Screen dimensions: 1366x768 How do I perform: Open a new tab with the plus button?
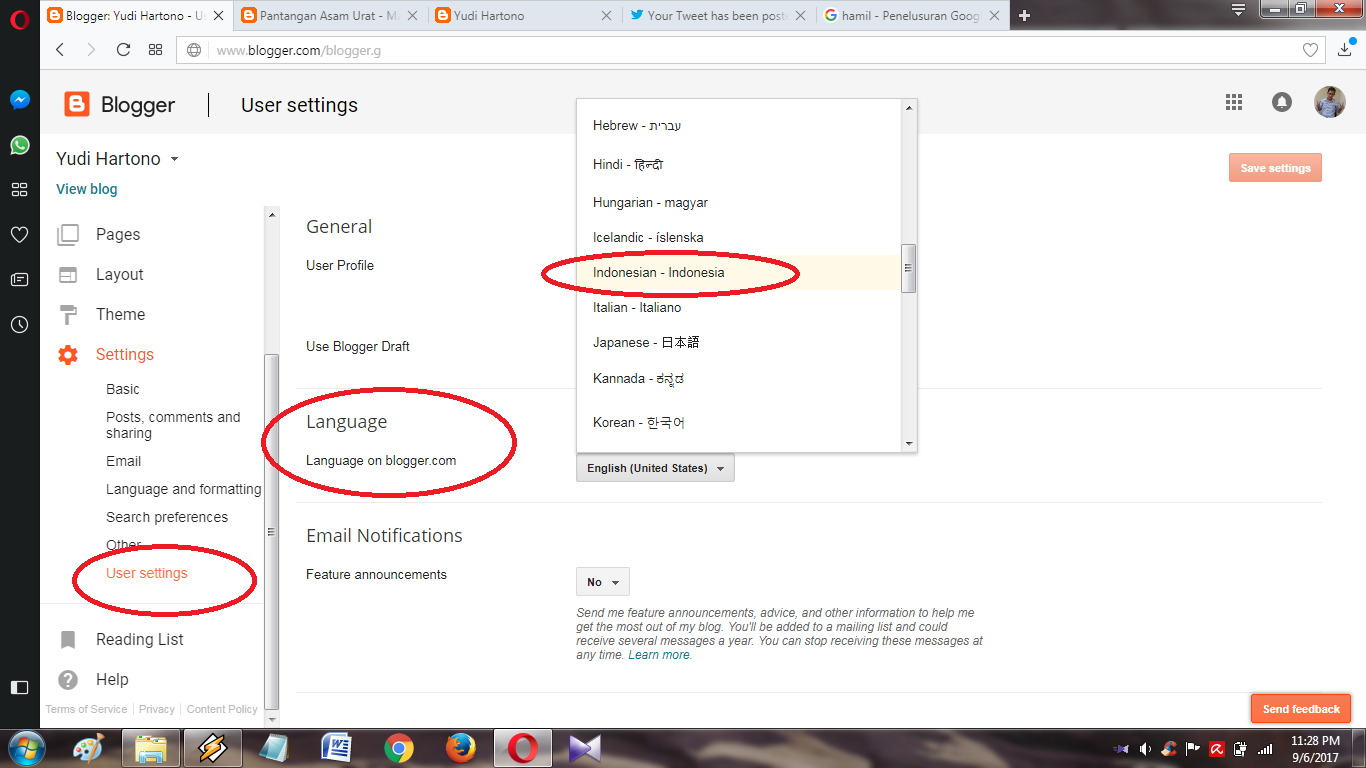pos(1024,15)
